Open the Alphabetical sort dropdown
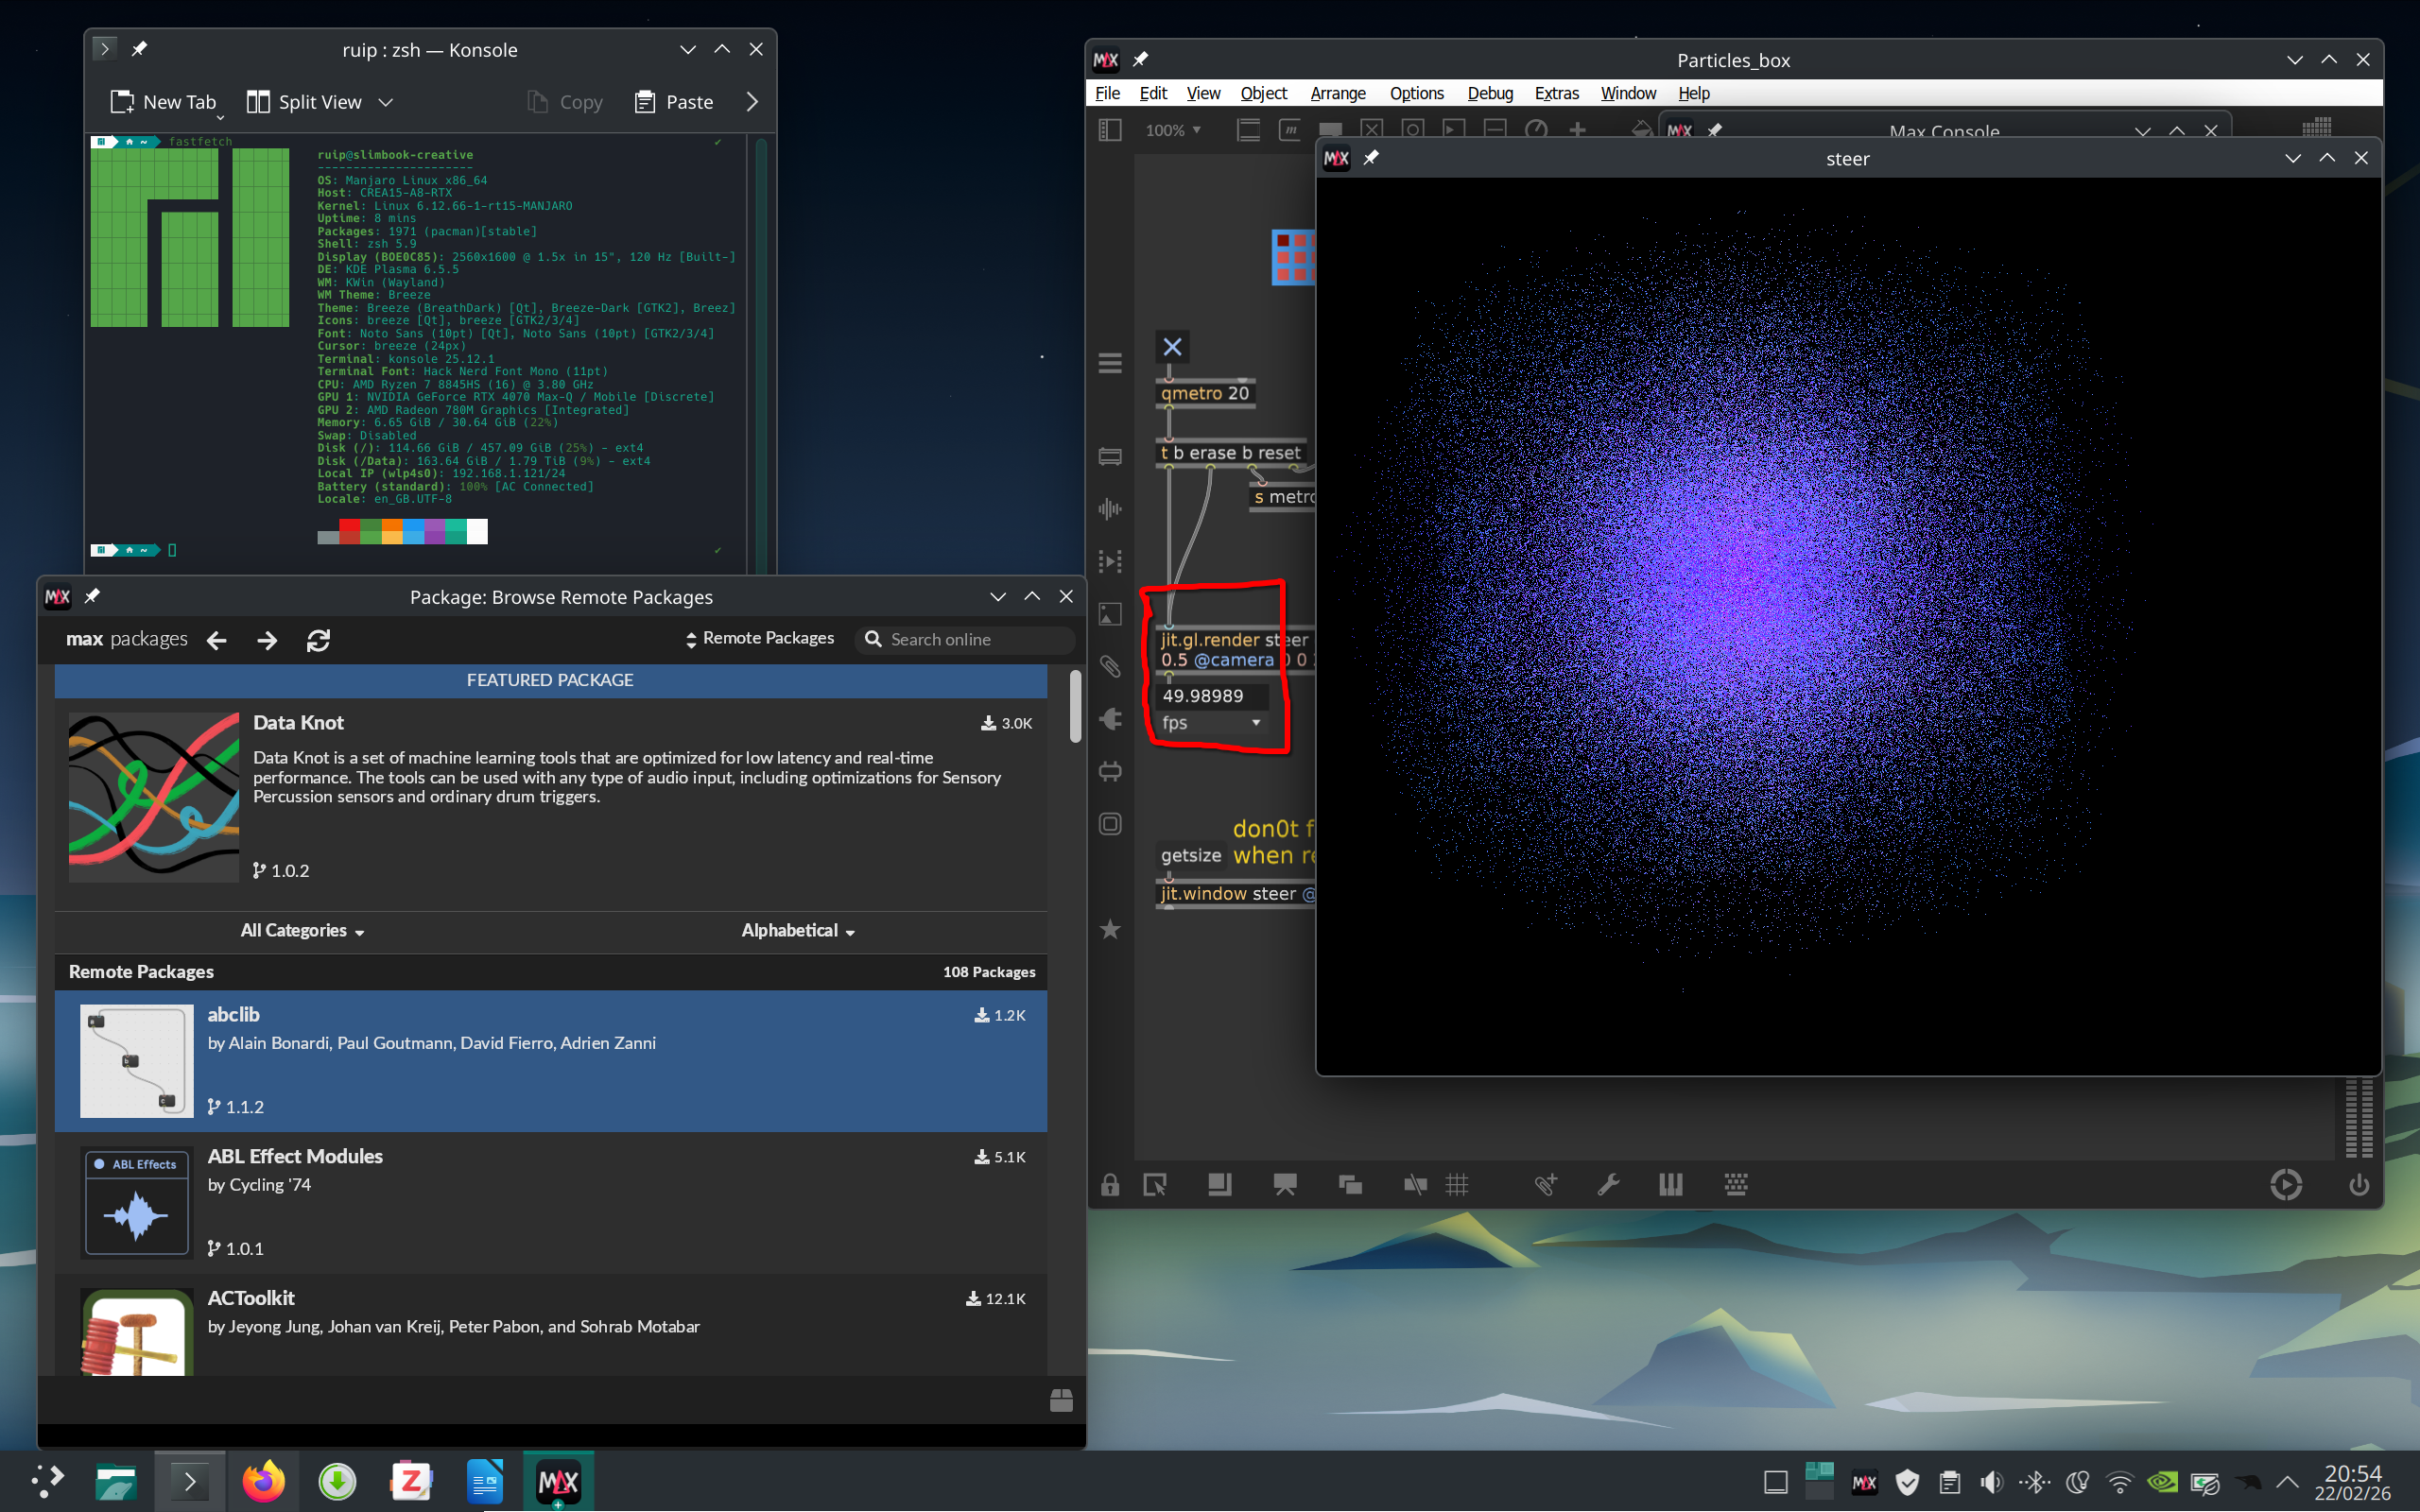 point(797,931)
